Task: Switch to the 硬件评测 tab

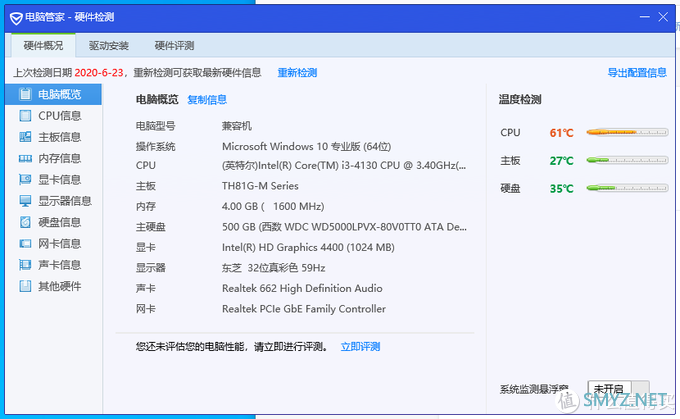Action: tap(174, 46)
